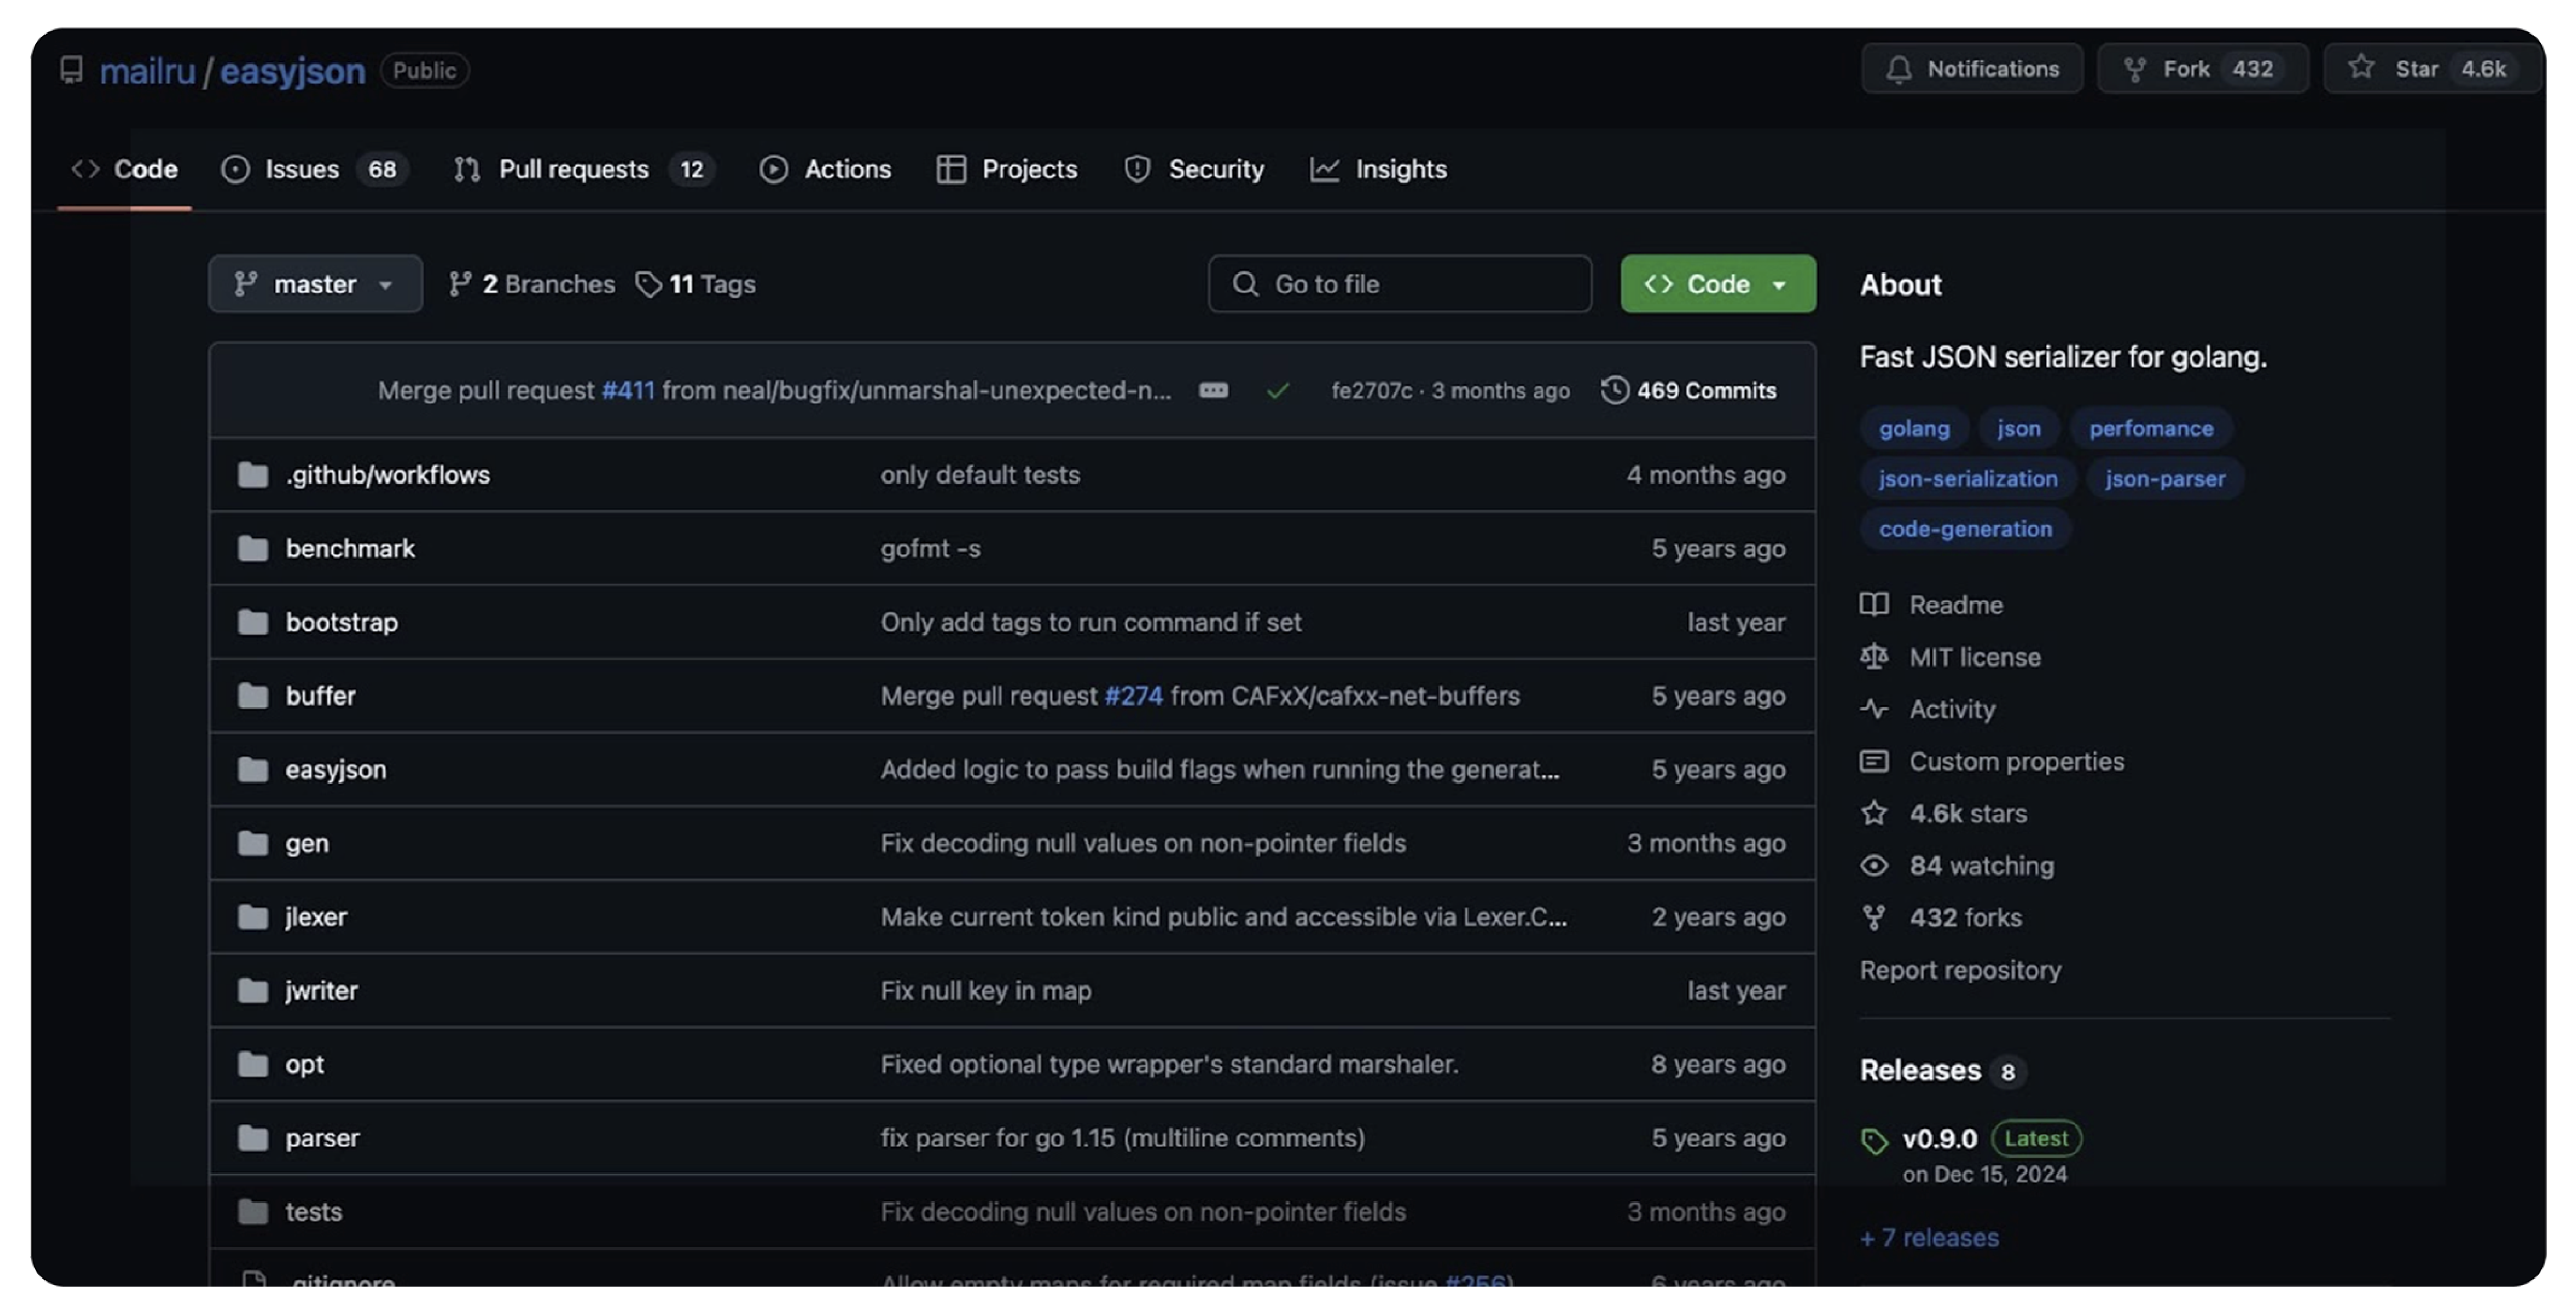This screenshot has height=1315, width=2576.
Task: Open the benchmark folder icon
Action: (x=253, y=548)
